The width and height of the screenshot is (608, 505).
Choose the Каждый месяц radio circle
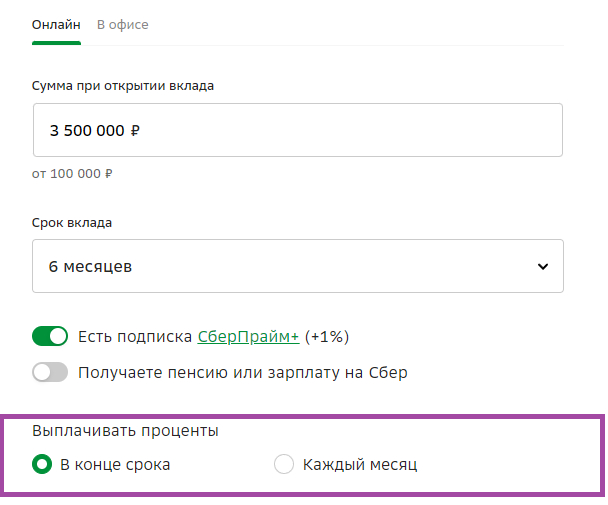pos(284,464)
